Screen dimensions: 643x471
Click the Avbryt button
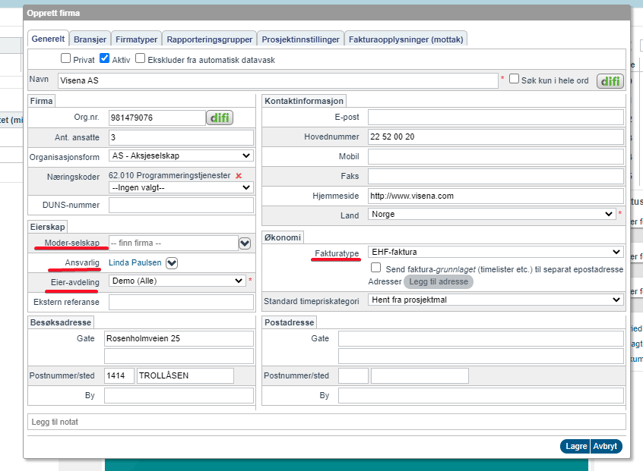(x=605, y=446)
